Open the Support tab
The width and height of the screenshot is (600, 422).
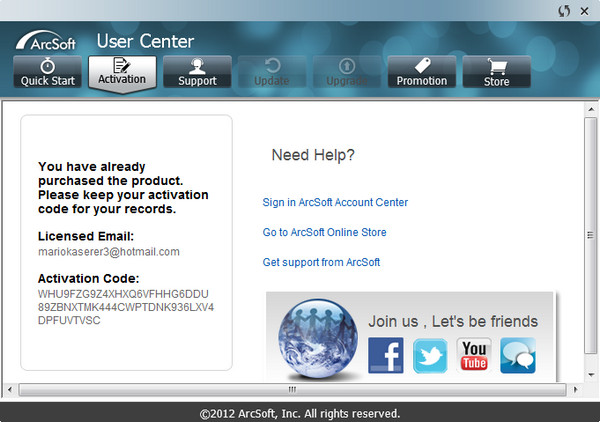(x=197, y=72)
